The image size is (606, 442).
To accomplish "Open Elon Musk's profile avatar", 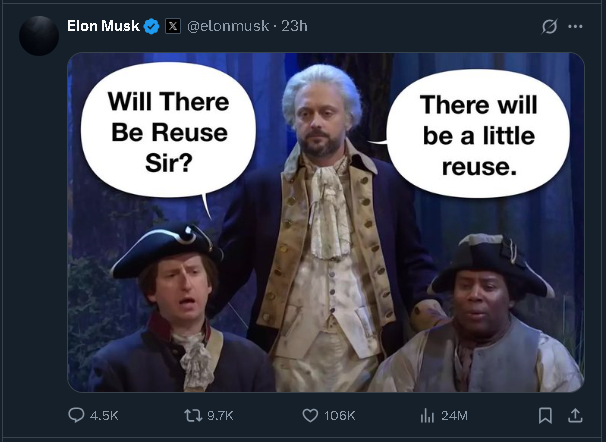I will 39,36.
